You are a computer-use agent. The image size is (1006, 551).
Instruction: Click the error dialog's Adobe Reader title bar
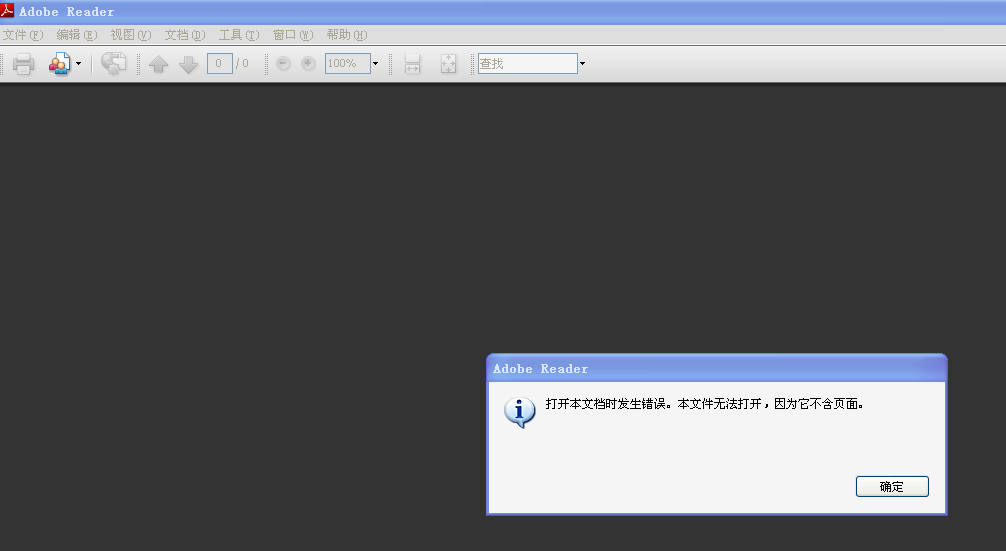coord(717,369)
